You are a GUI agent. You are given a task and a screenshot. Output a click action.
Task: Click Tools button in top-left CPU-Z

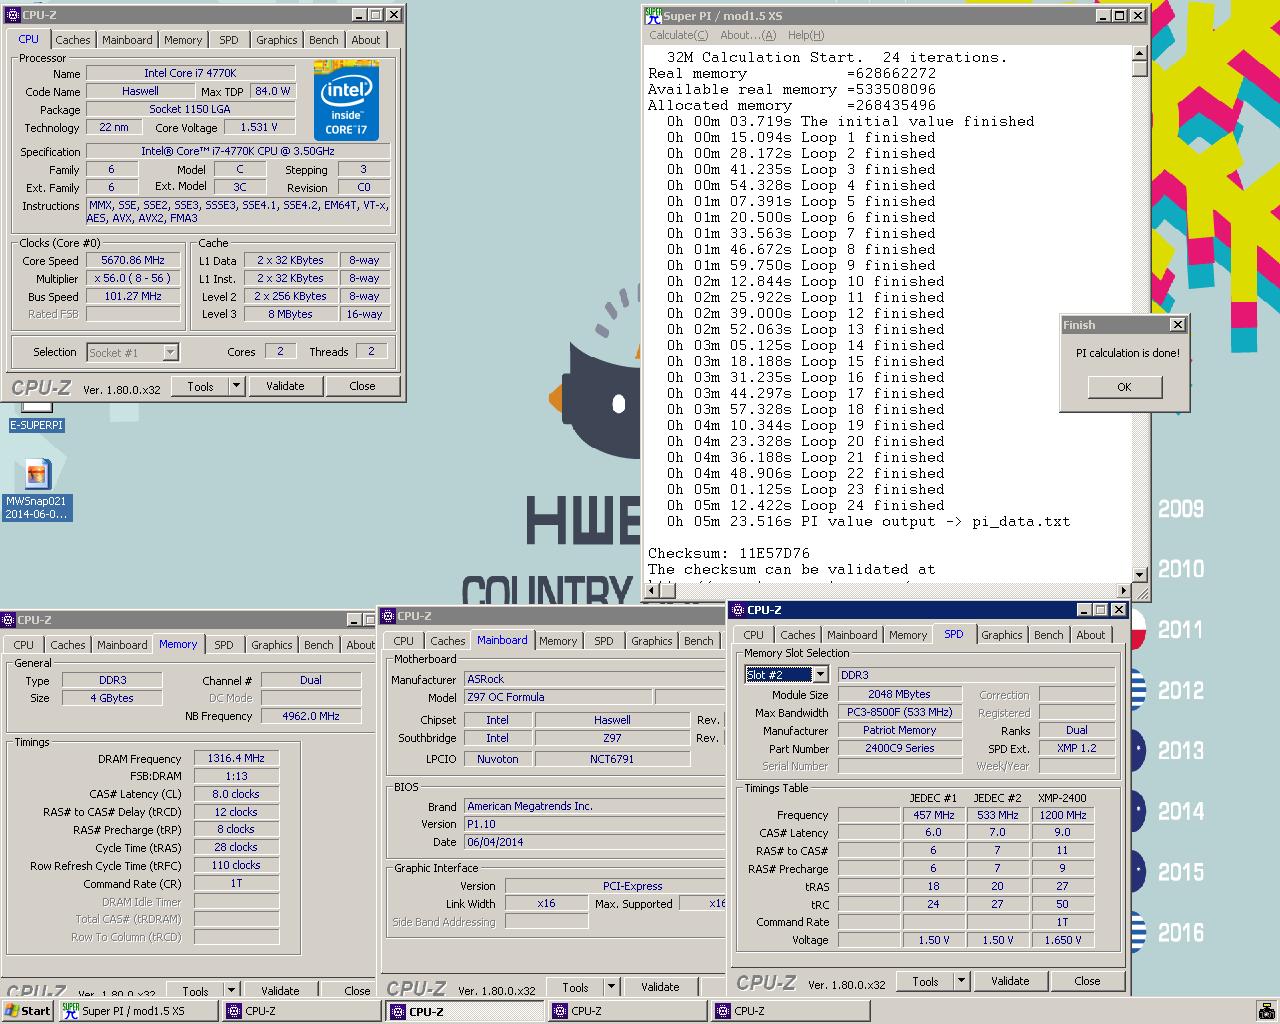pos(200,386)
